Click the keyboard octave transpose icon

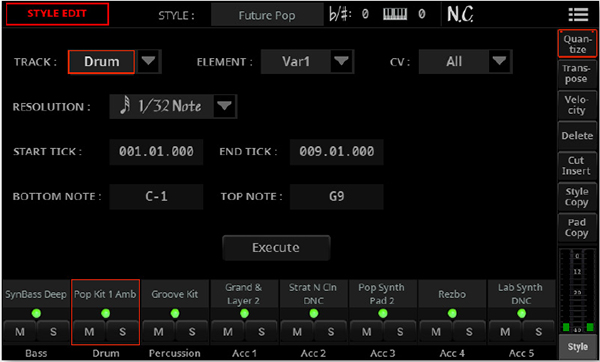(395, 15)
